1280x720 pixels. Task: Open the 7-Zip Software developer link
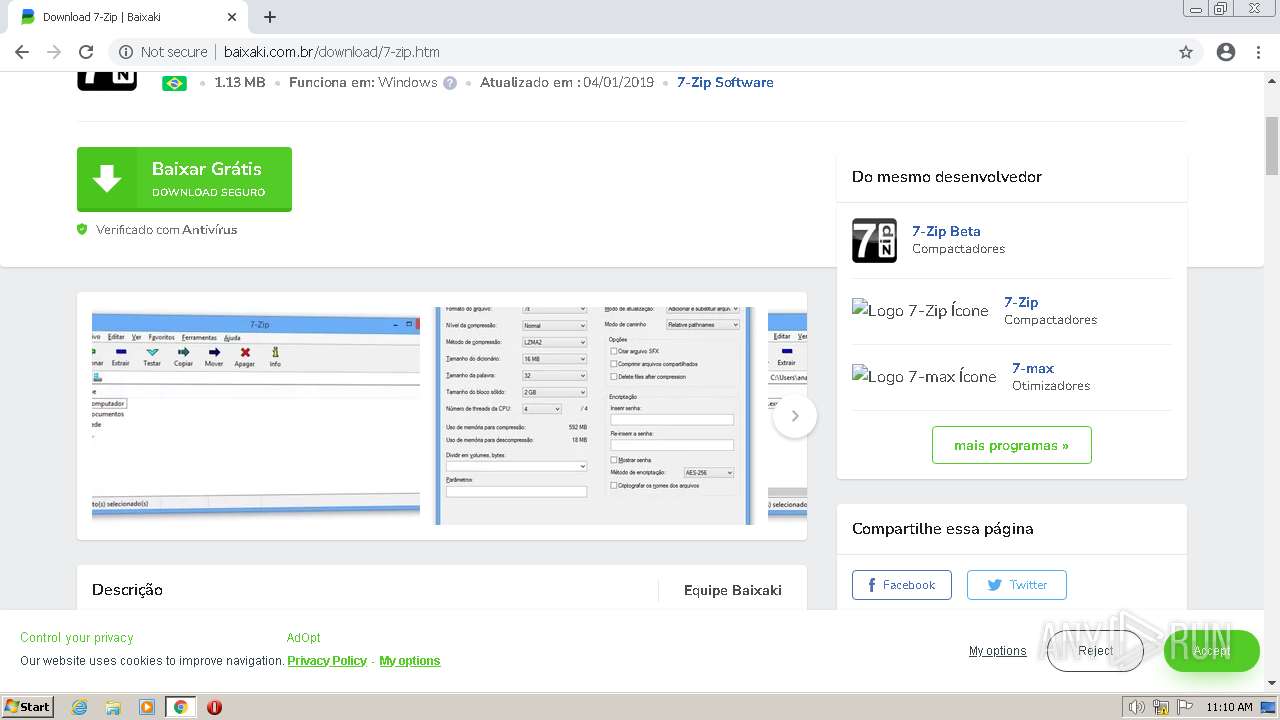click(x=725, y=82)
